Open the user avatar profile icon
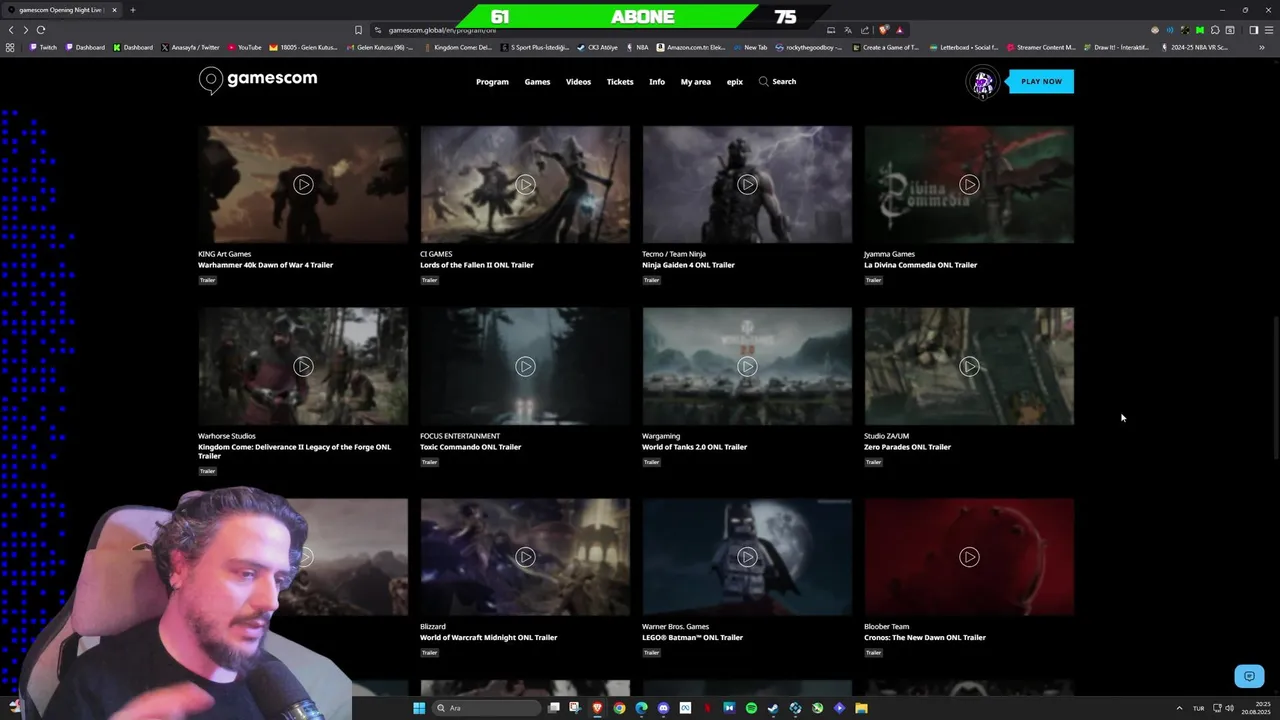 coord(983,82)
